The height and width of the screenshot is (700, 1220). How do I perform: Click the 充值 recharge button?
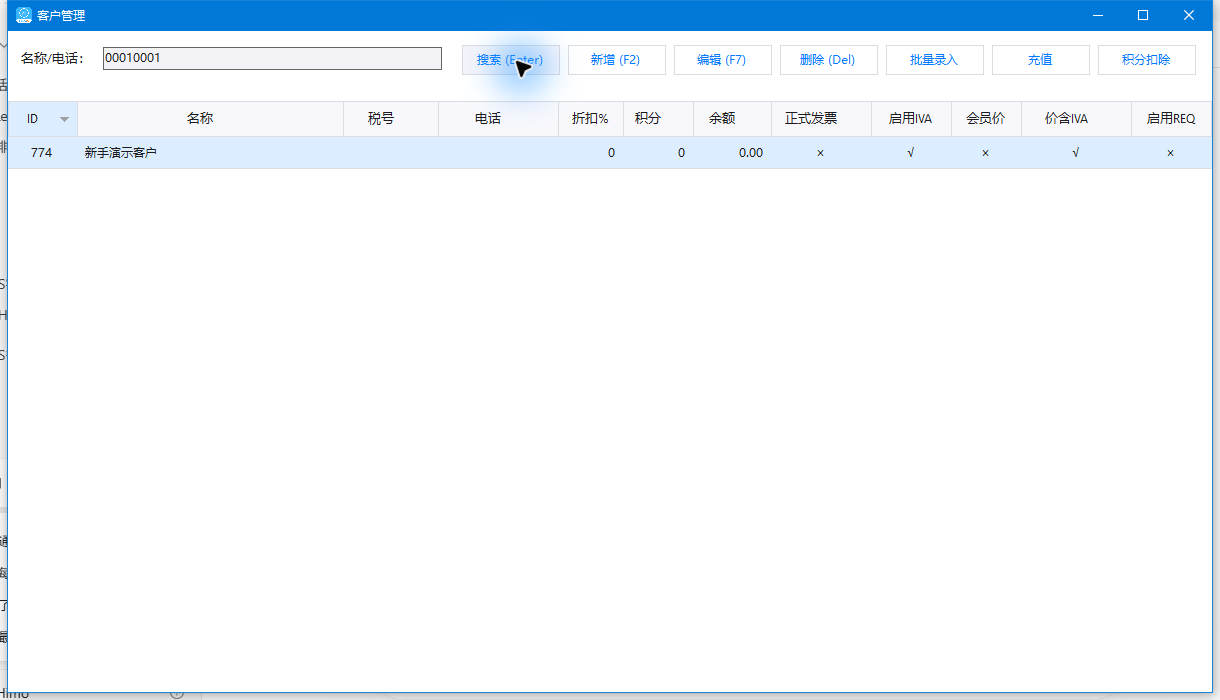(x=1040, y=60)
